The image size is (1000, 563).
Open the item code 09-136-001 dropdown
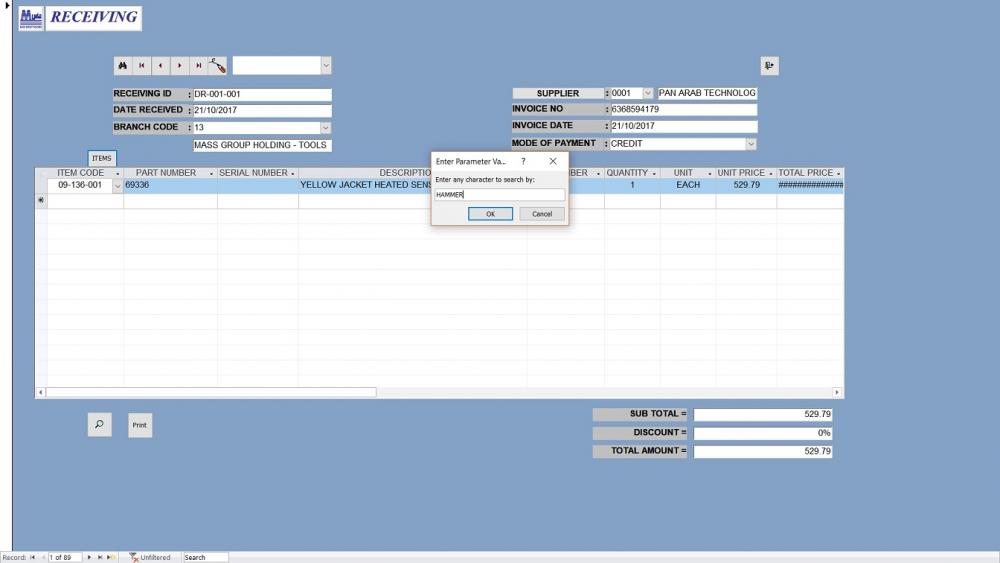click(117, 186)
